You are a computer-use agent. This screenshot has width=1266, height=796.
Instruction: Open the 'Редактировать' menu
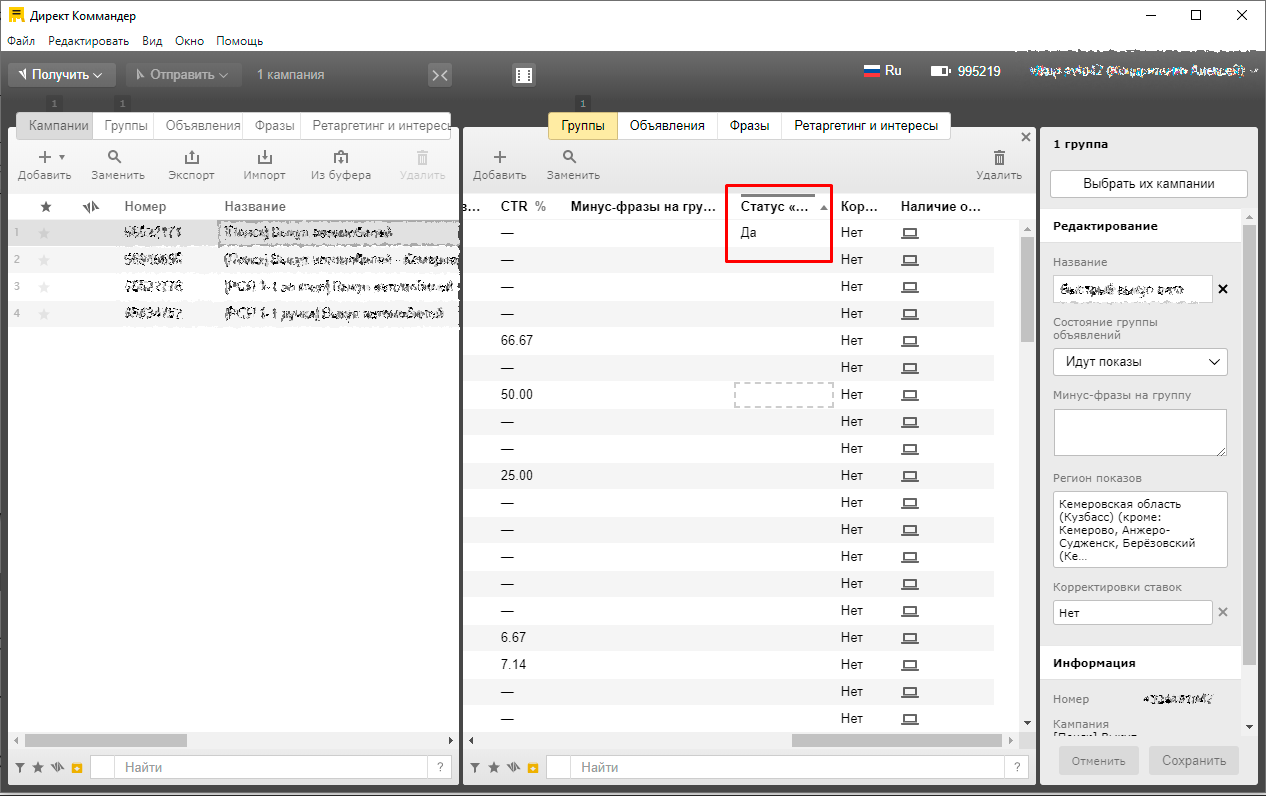[x=88, y=41]
